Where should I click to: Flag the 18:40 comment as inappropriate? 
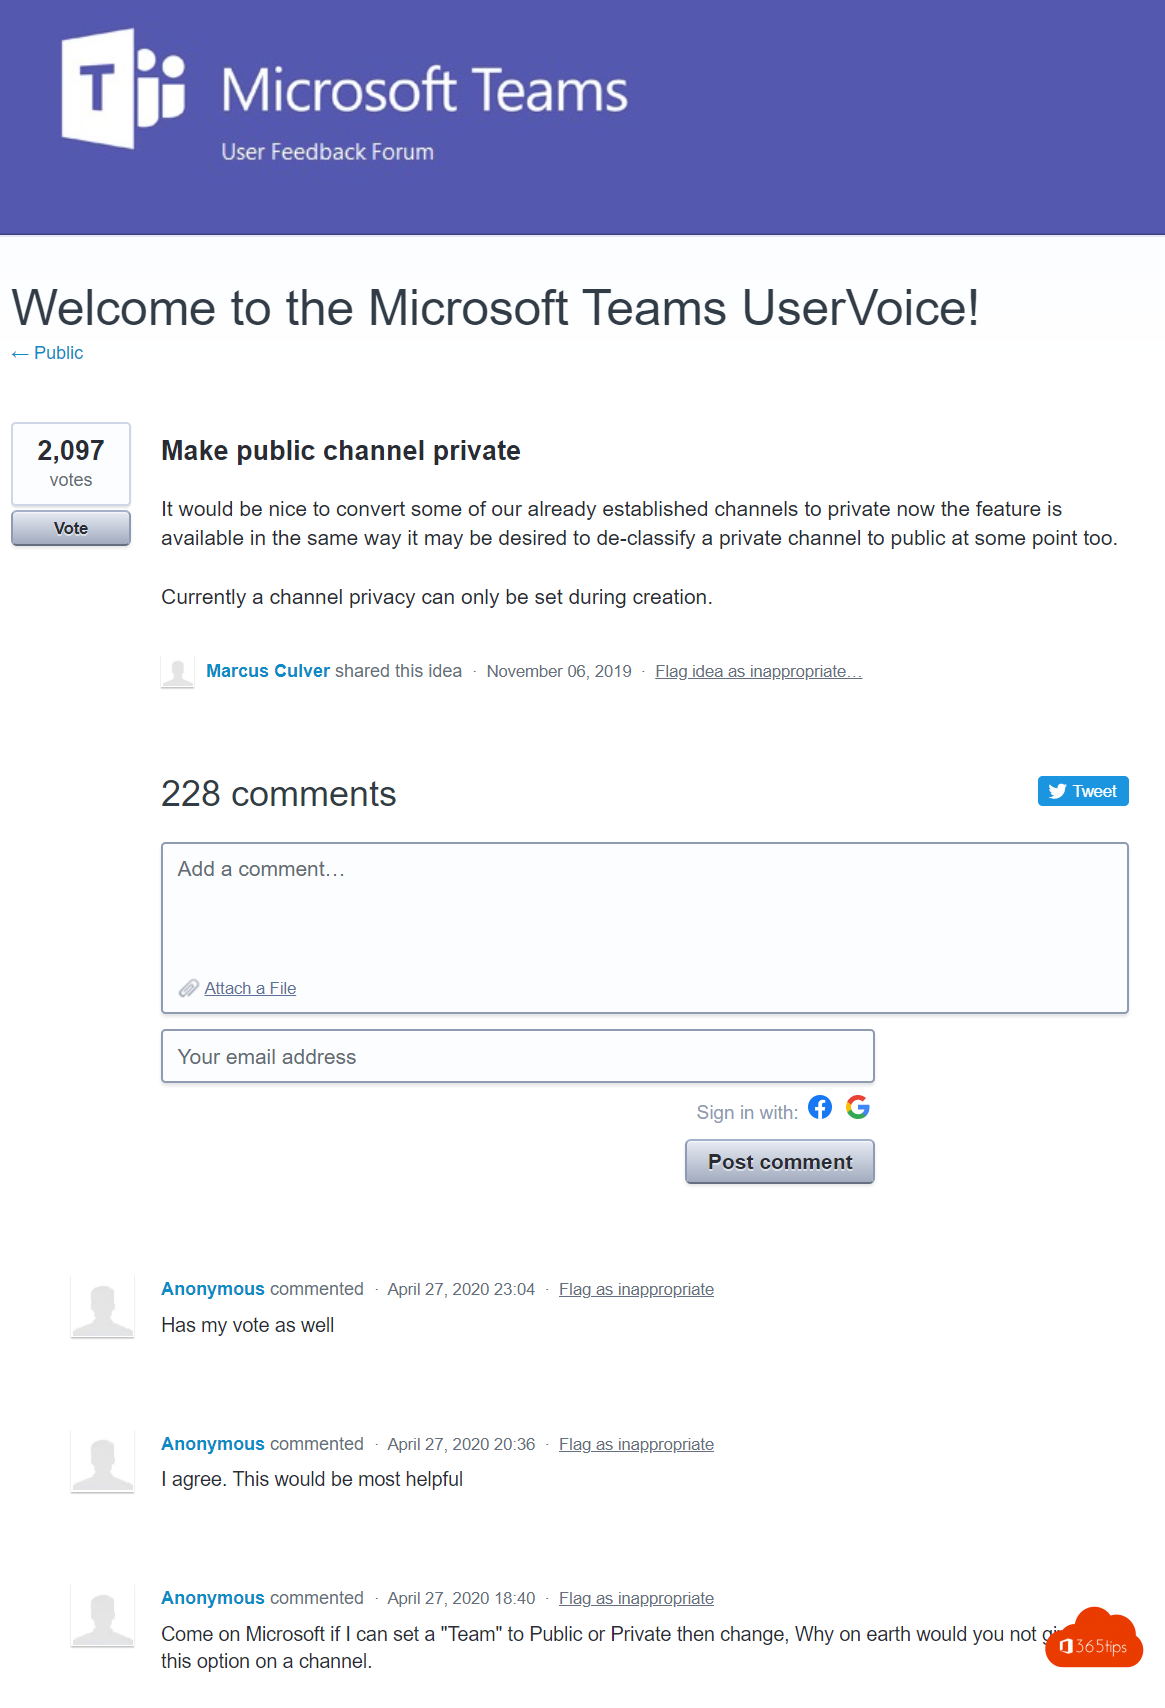click(636, 1598)
